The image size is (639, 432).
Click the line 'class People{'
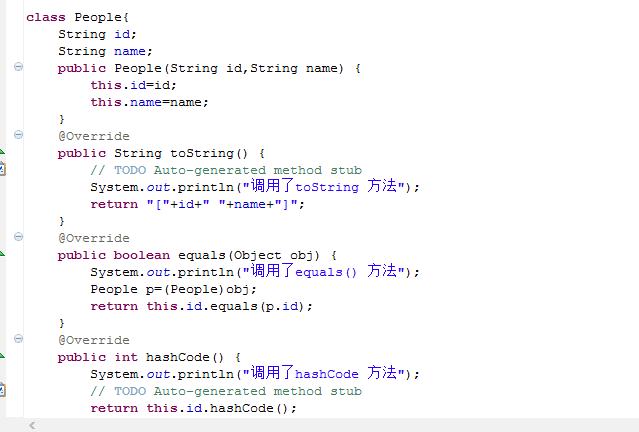click(x=77, y=17)
